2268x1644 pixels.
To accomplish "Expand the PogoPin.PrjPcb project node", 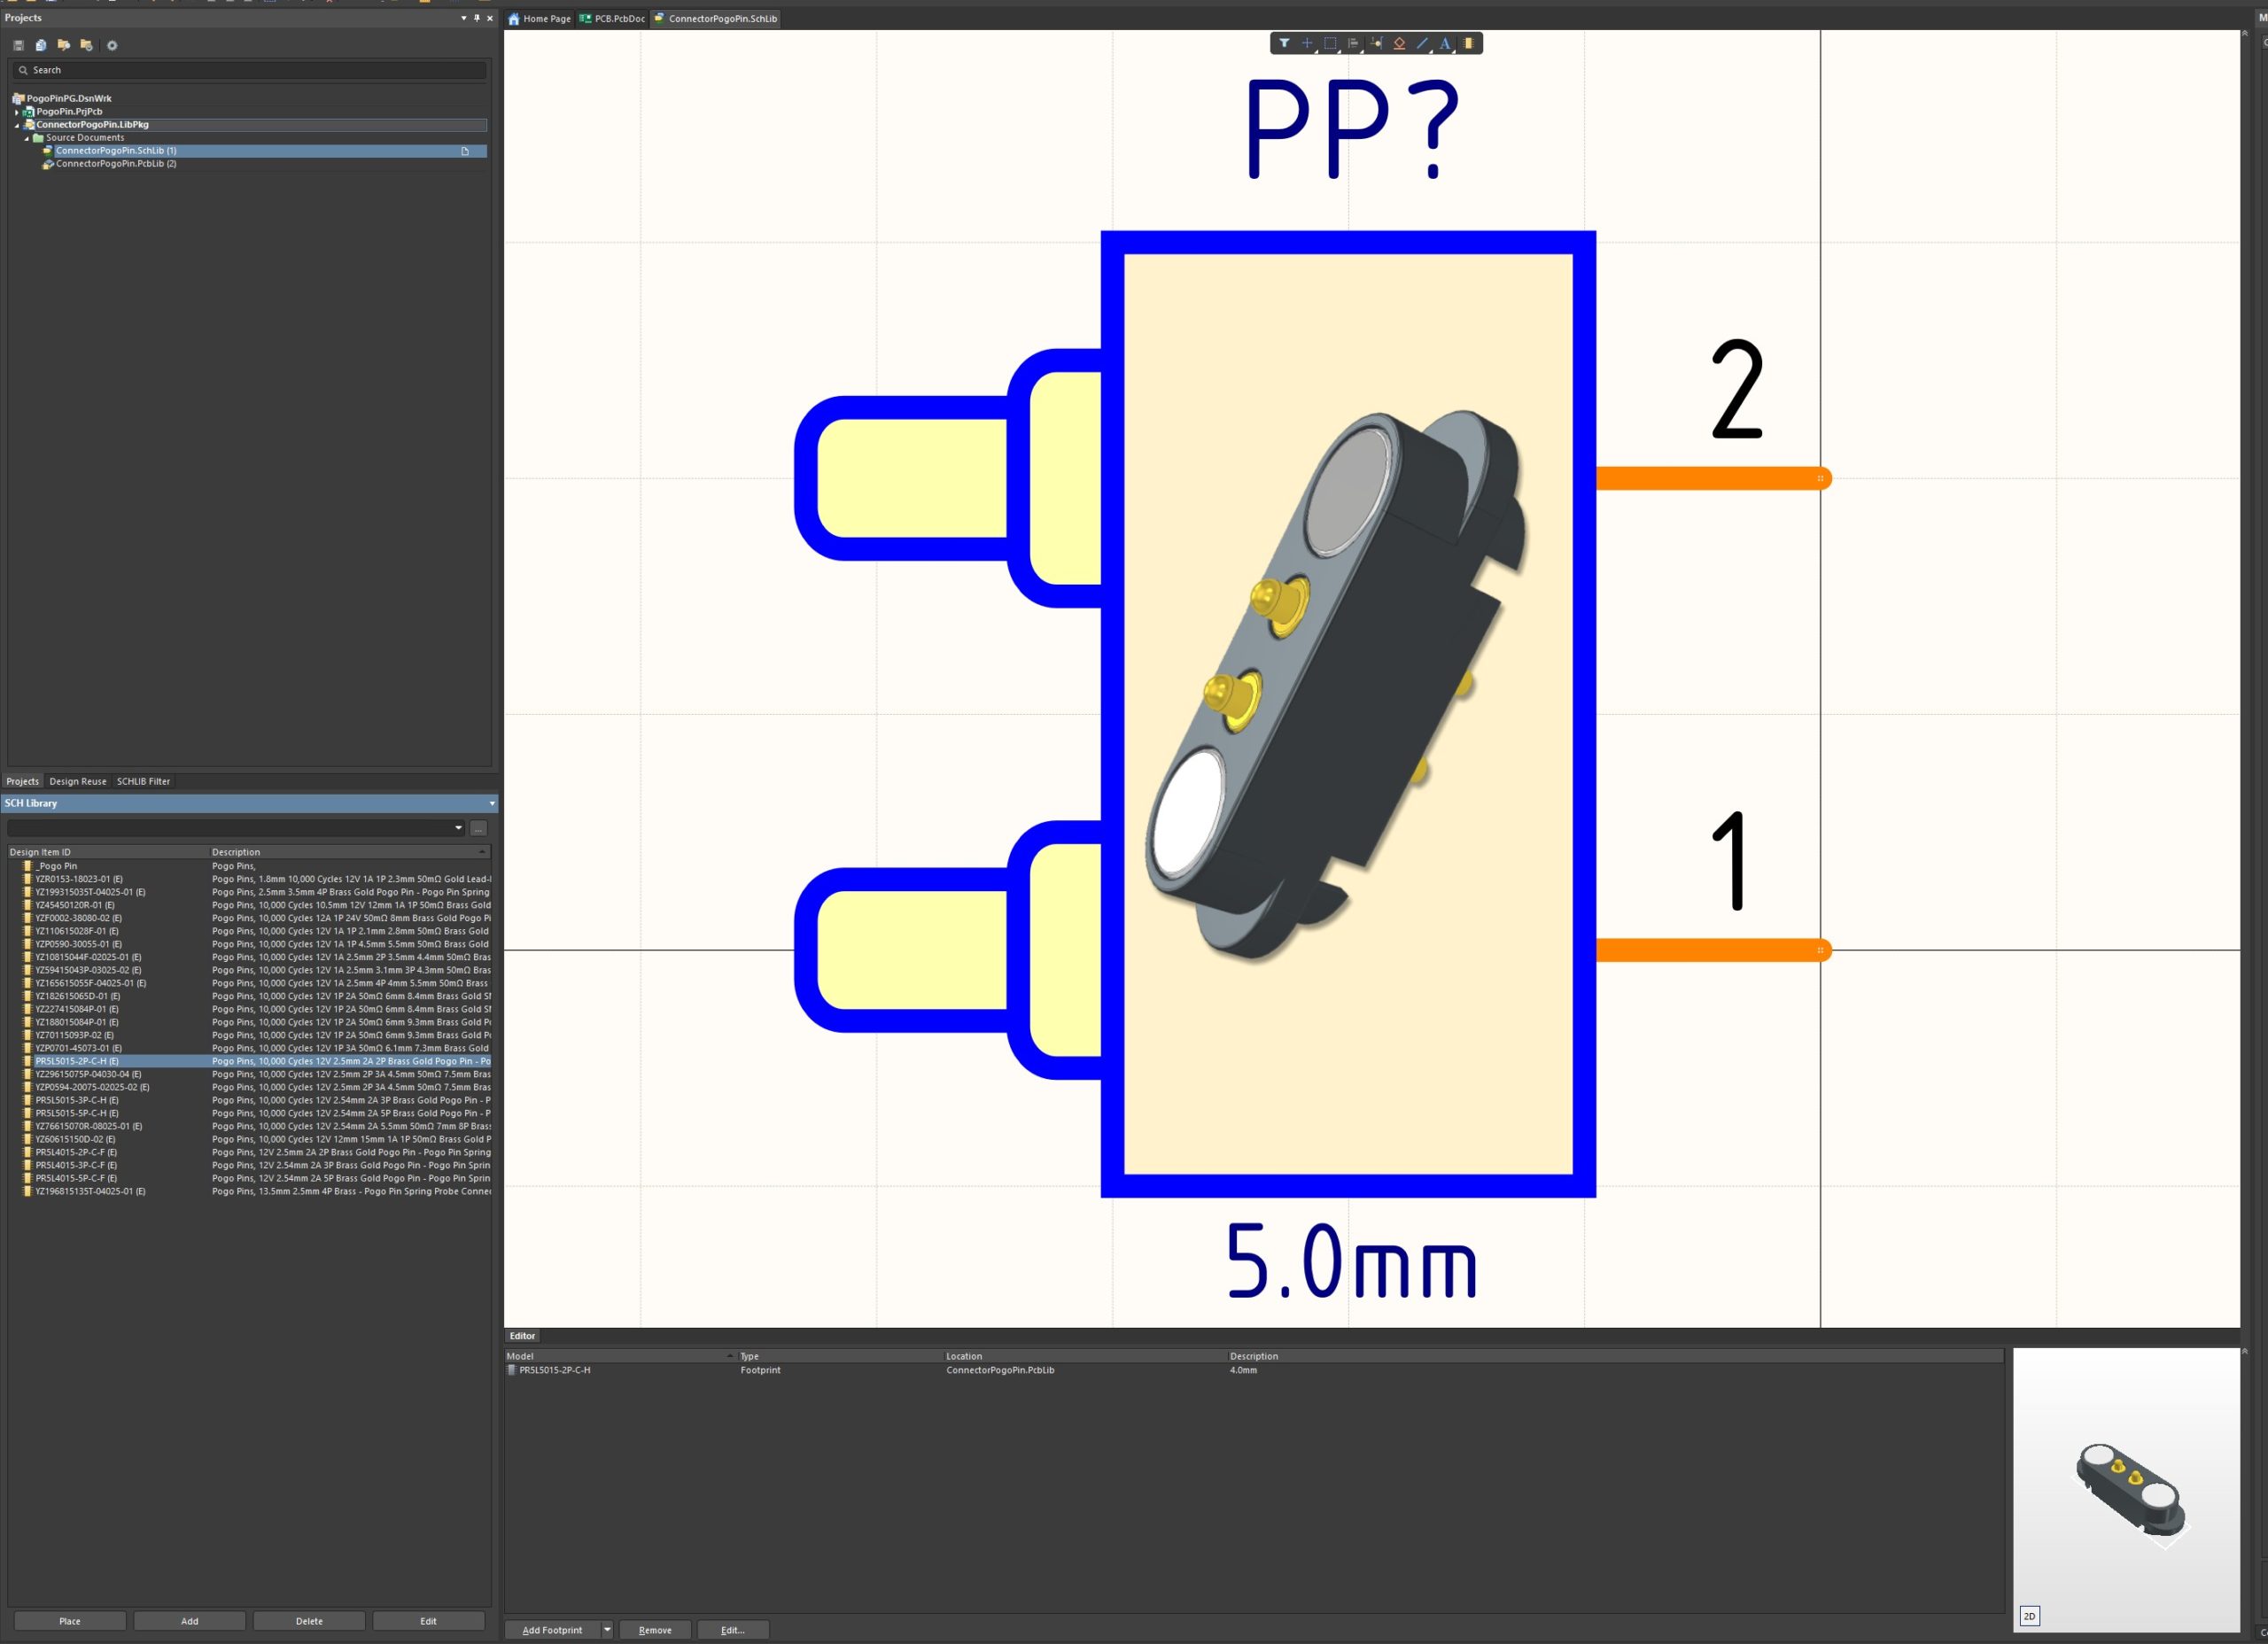I will 17,112.
